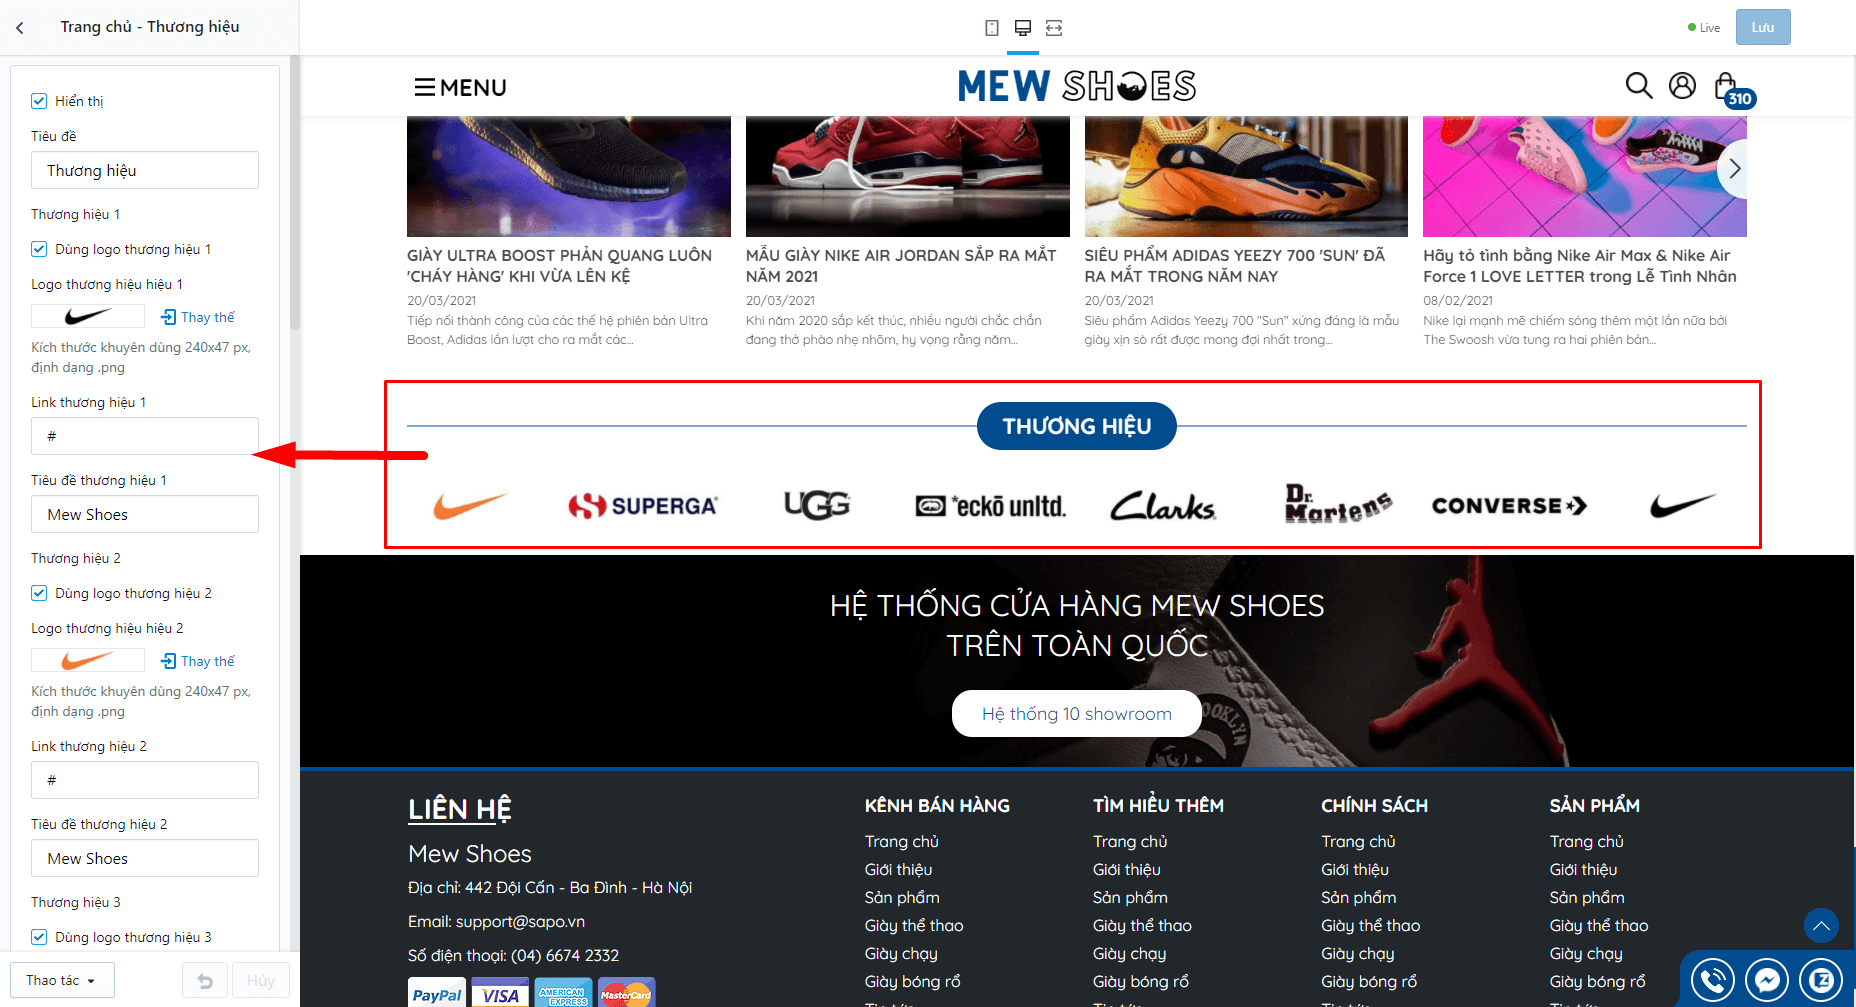
Task: Click the Hệ thống 10 showroom button
Action: click(x=1077, y=714)
